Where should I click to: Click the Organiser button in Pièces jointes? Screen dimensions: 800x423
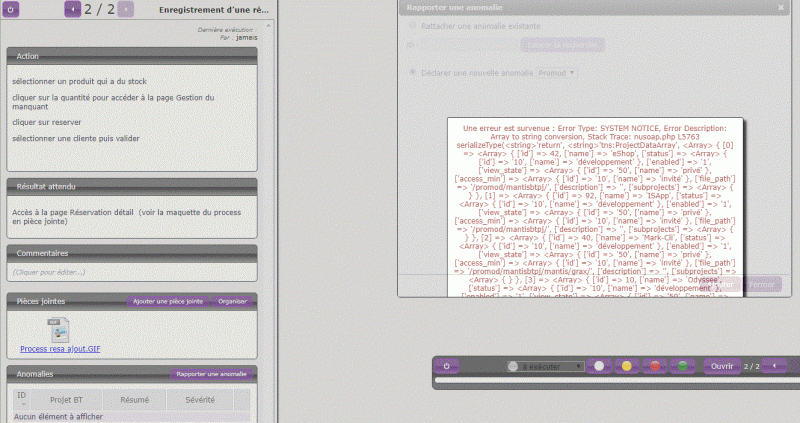click(x=232, y=301)
